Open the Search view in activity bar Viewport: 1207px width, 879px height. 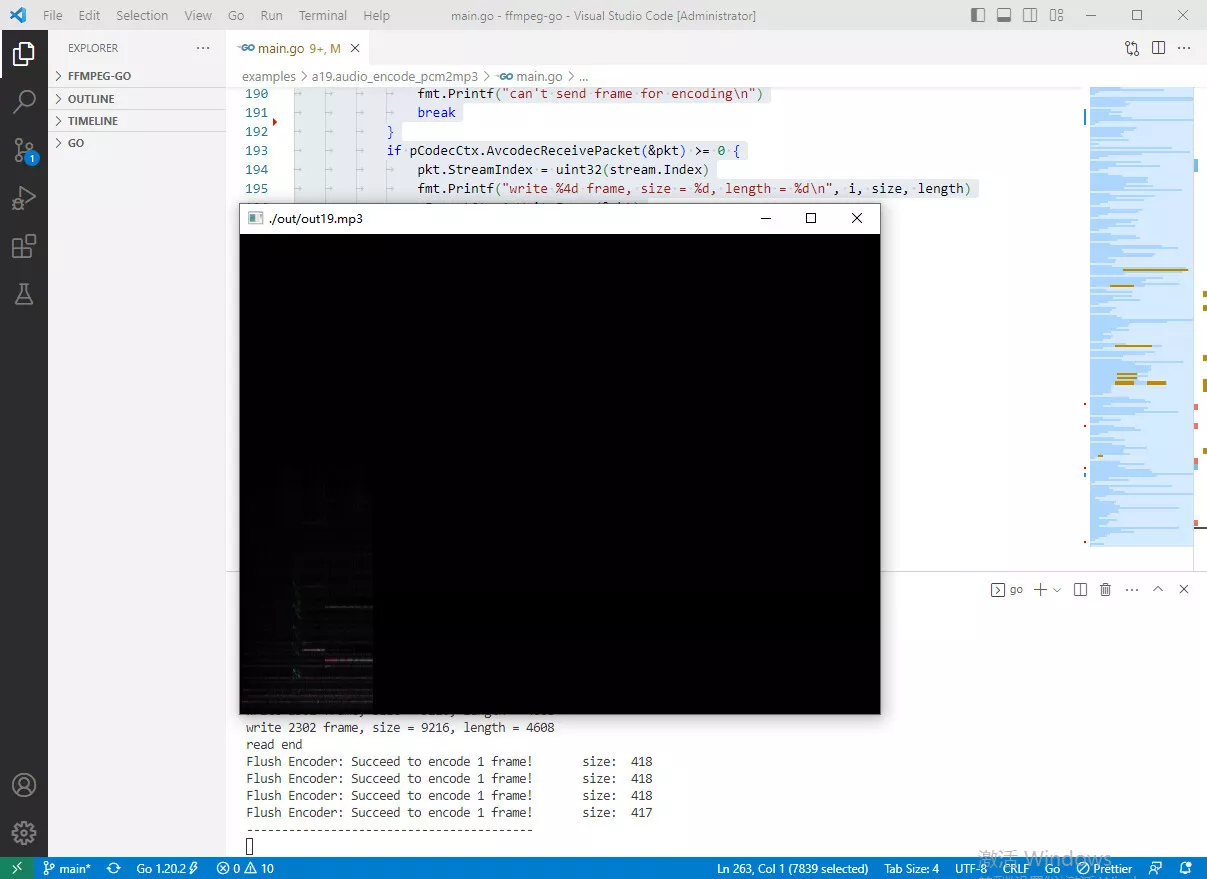tap(24, 101)
